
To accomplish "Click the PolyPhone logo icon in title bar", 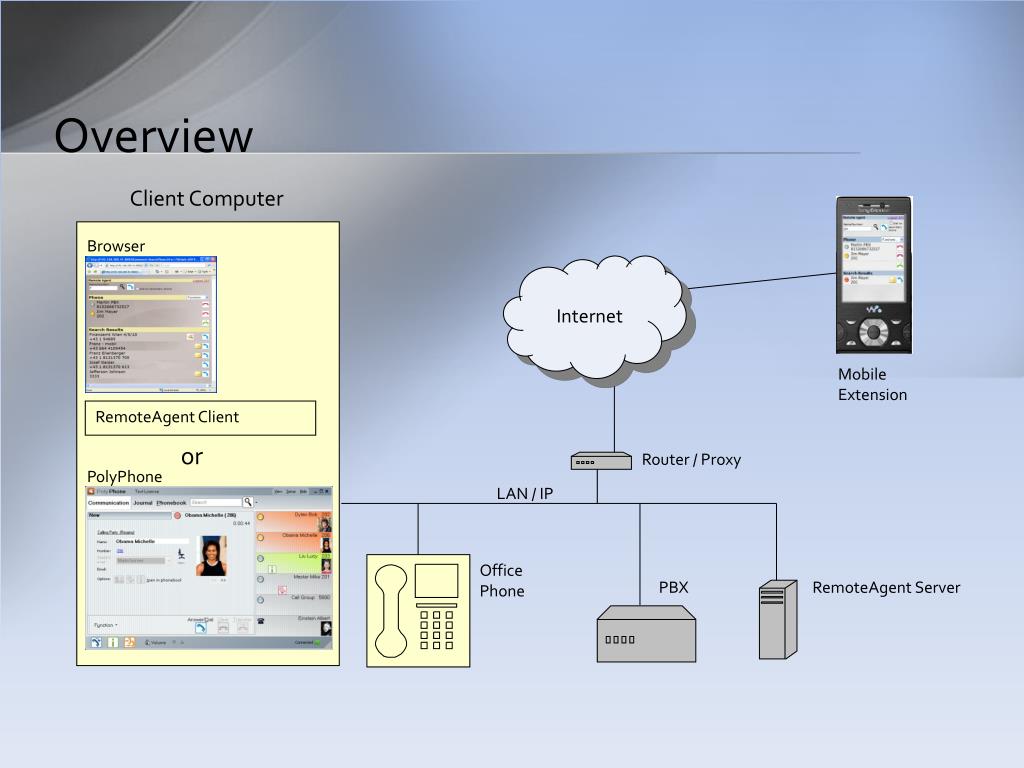I will point(91,491).
